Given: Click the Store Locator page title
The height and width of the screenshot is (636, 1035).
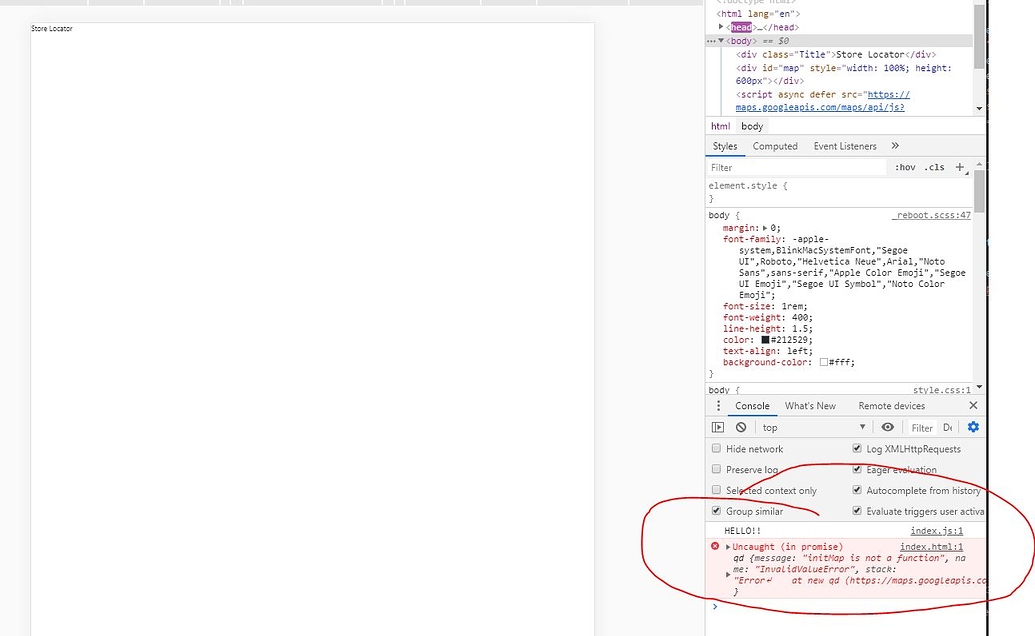Looking at the screenshot, I should [52, 28].
